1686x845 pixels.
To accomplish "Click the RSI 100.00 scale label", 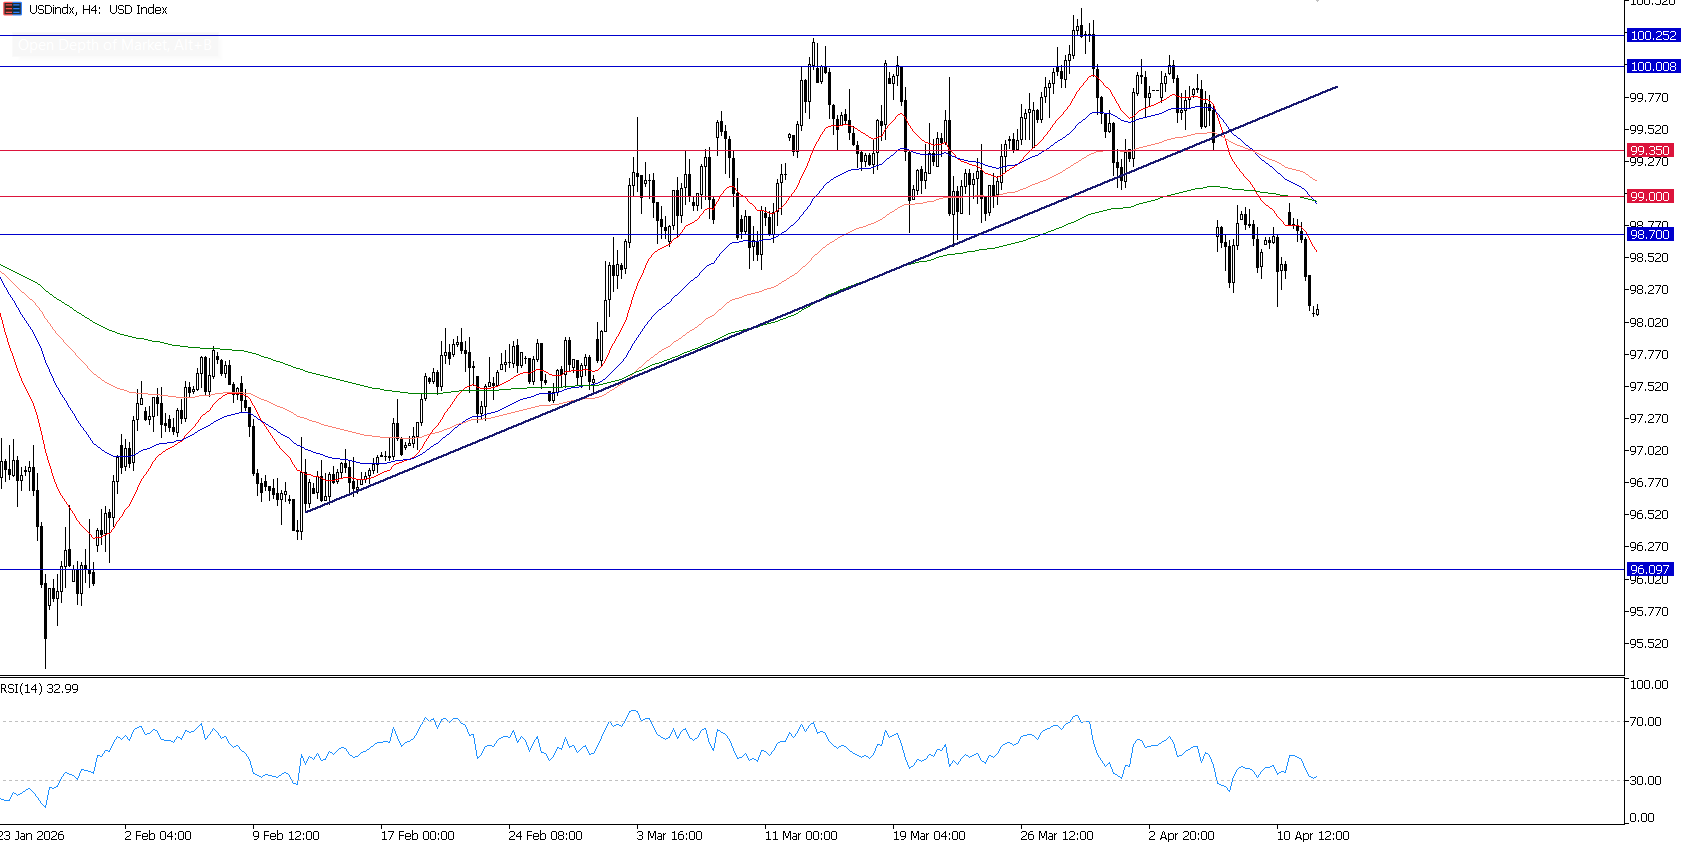I will tap(1648, 684).
